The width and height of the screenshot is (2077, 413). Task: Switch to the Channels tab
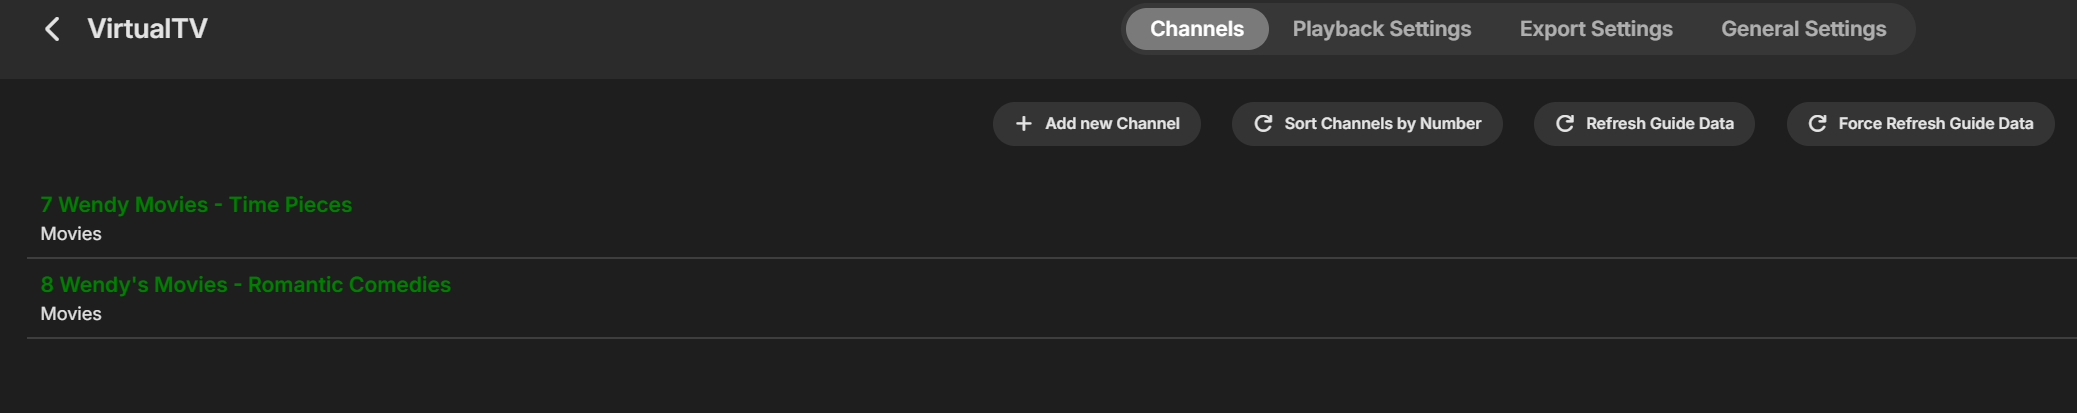pos(1196,29)
